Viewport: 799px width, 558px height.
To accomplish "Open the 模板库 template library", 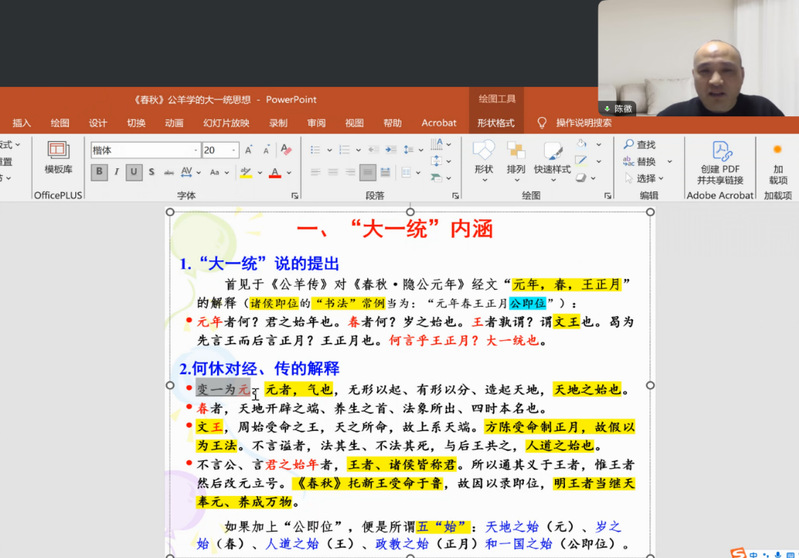I will click(x=58, y=156).
